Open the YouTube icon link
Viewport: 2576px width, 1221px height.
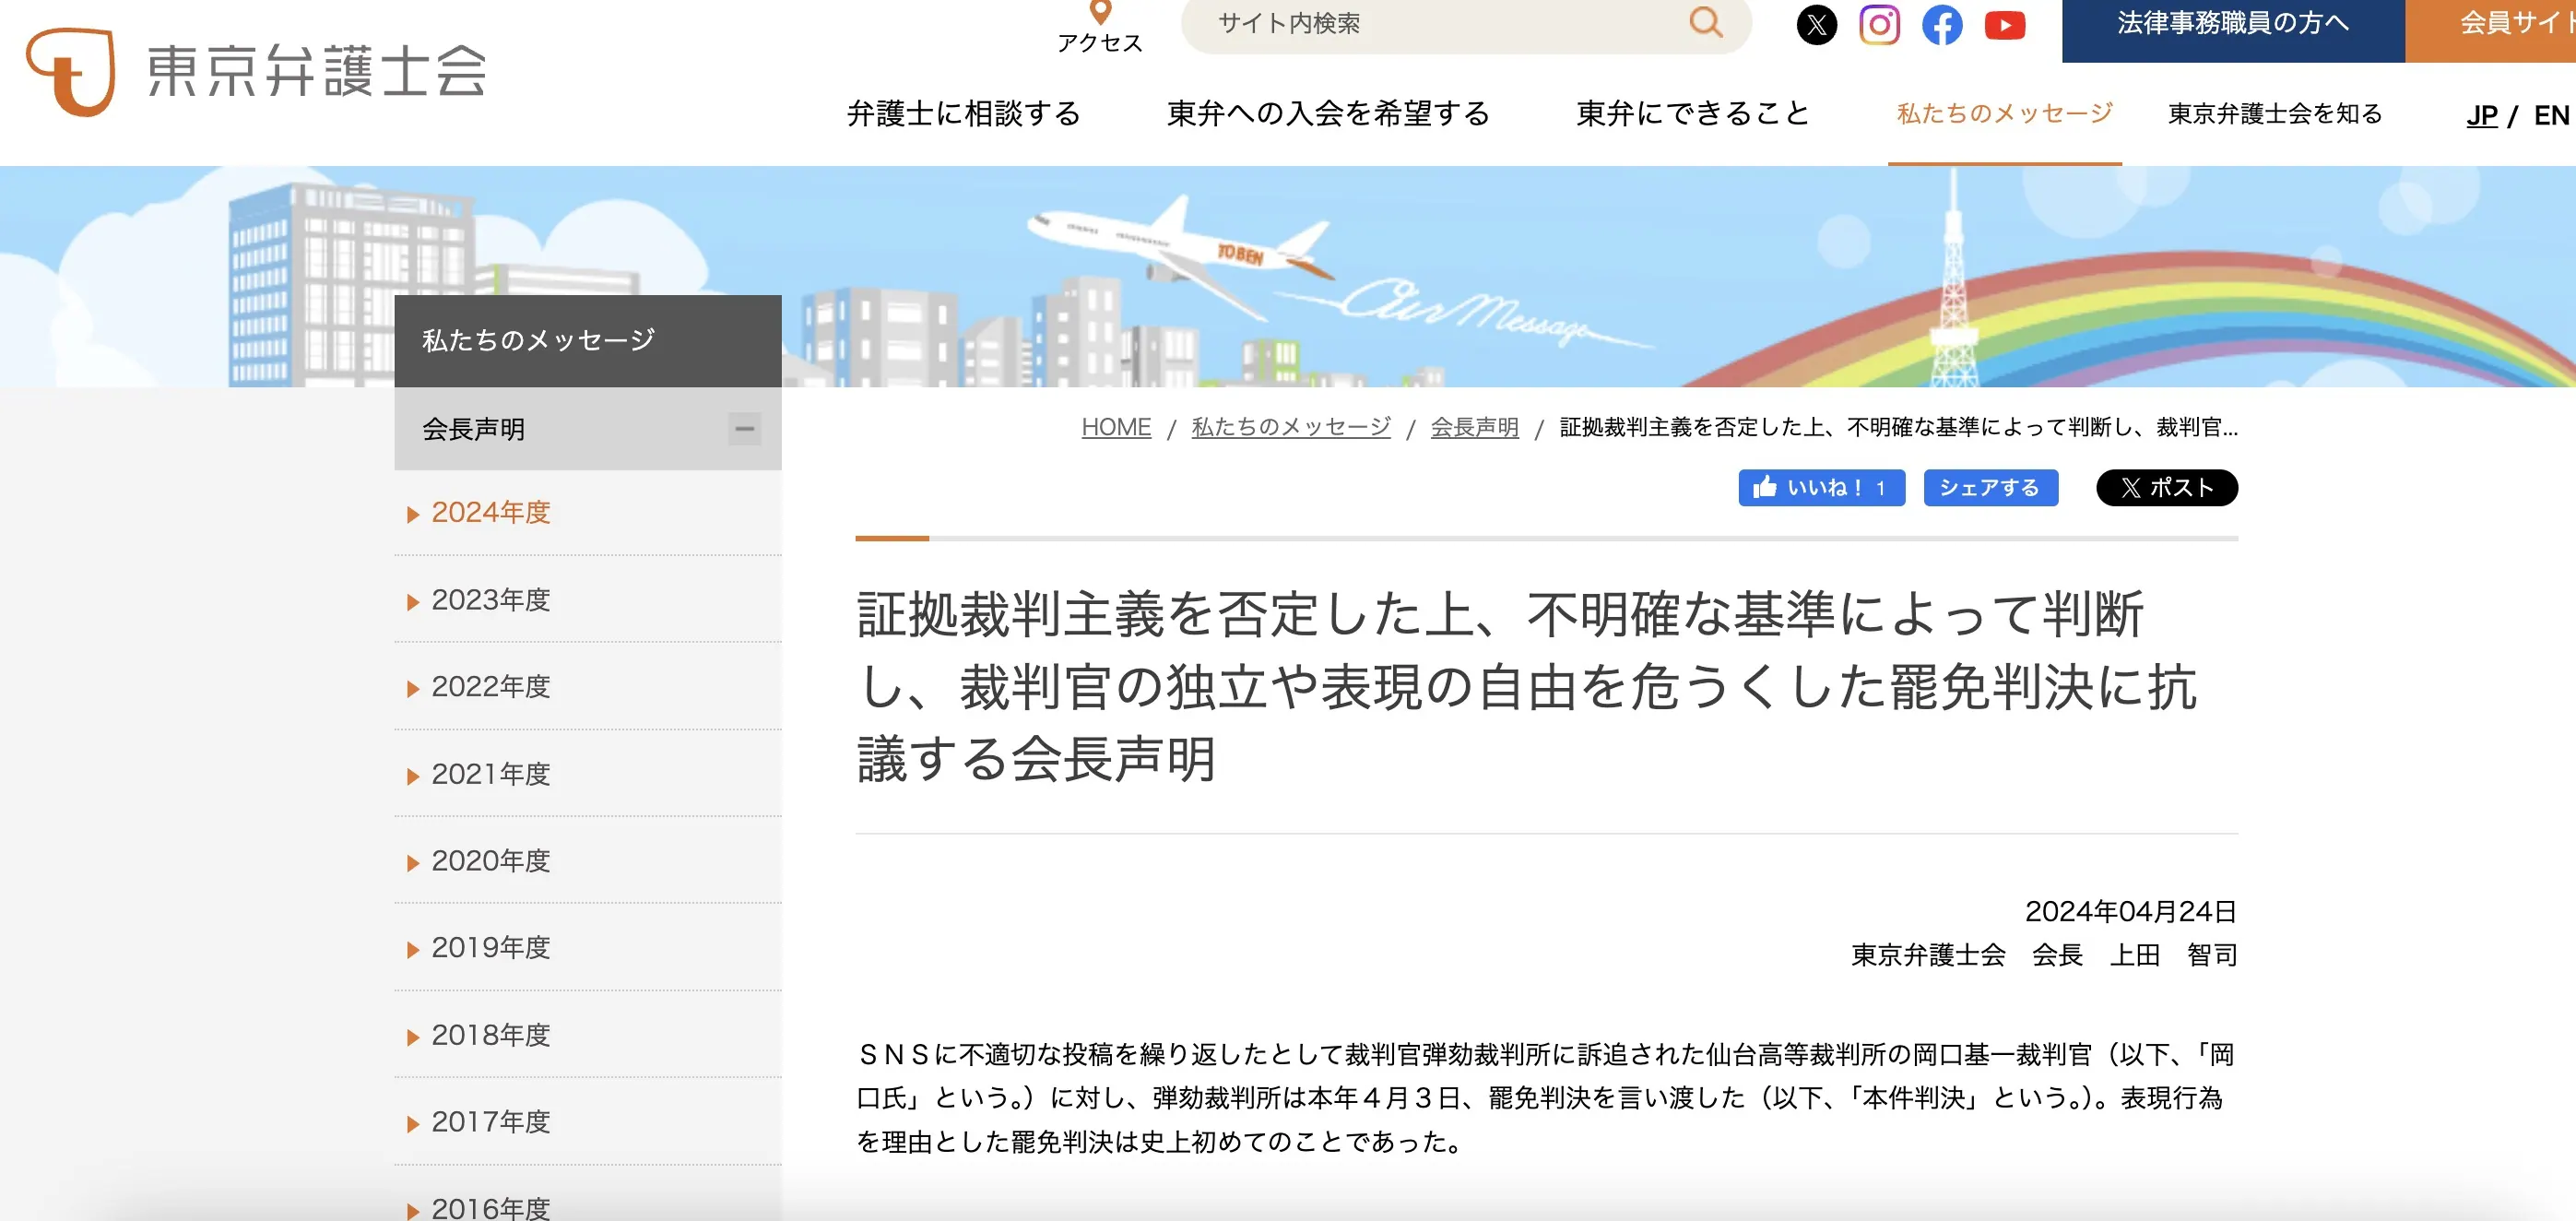(x=2005, y=25)
